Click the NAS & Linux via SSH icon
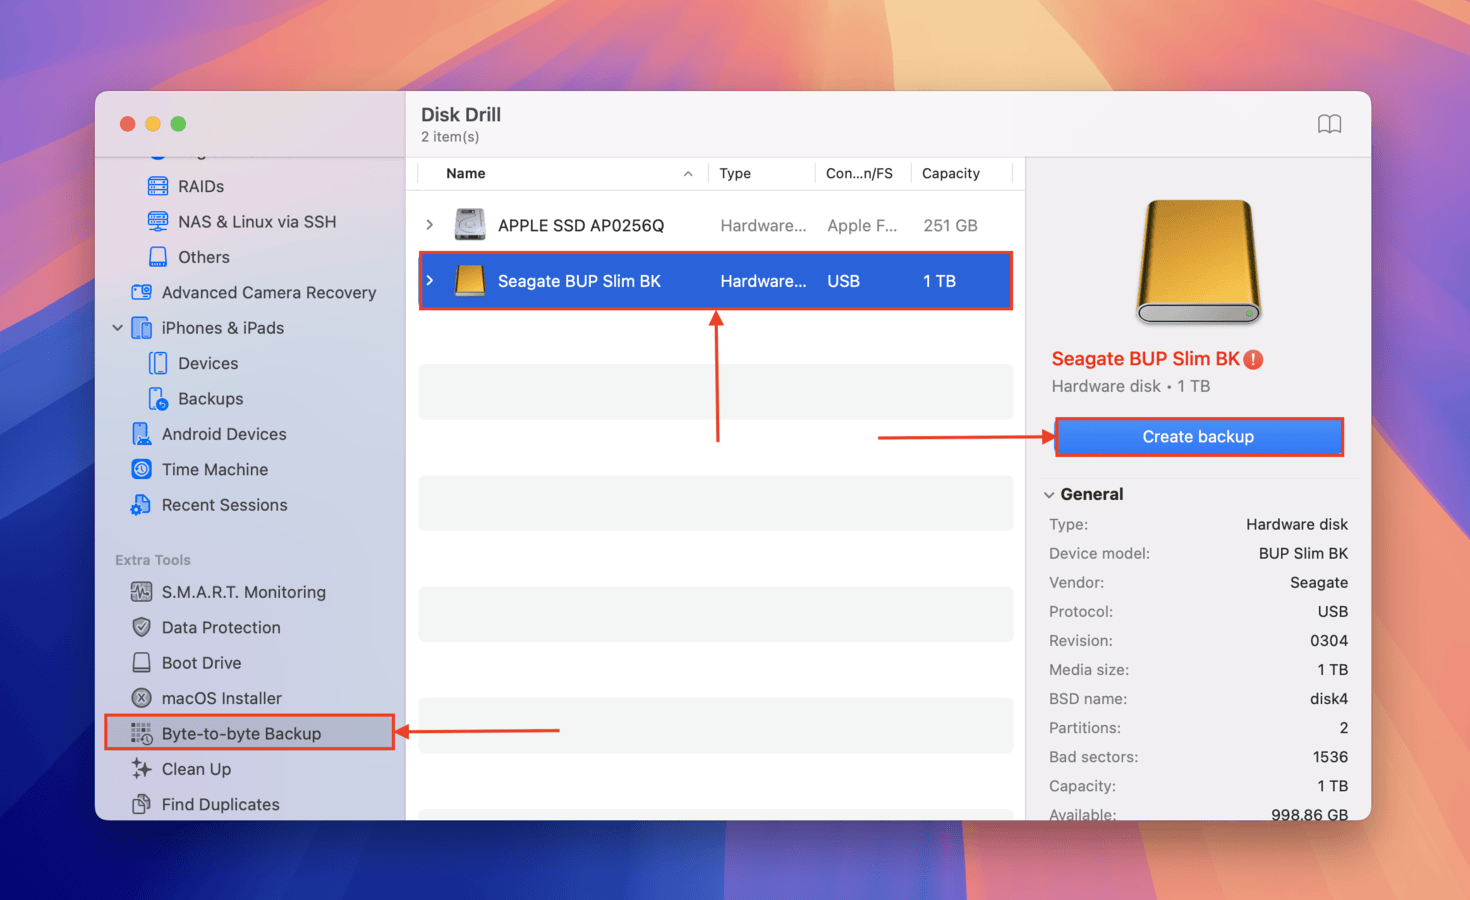This screenshot has height=900, width=1470. 158,221
